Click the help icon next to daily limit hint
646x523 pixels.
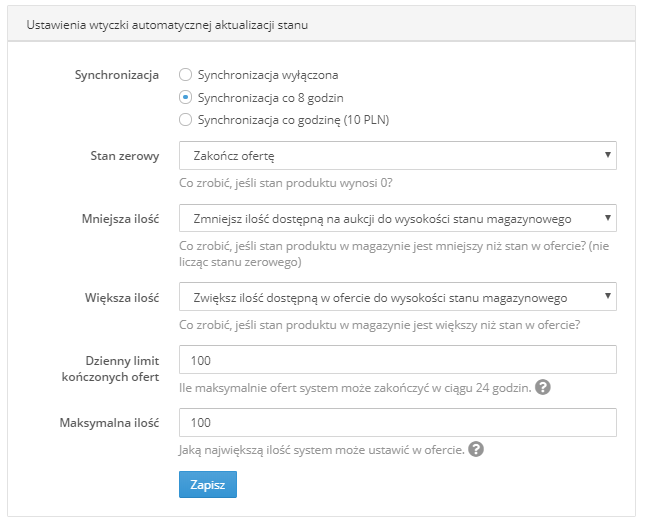point(543,387)
